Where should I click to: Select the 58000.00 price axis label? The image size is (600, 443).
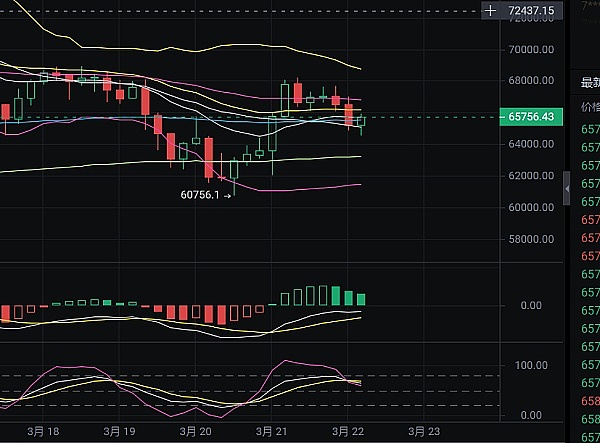(x=530, y=240)
